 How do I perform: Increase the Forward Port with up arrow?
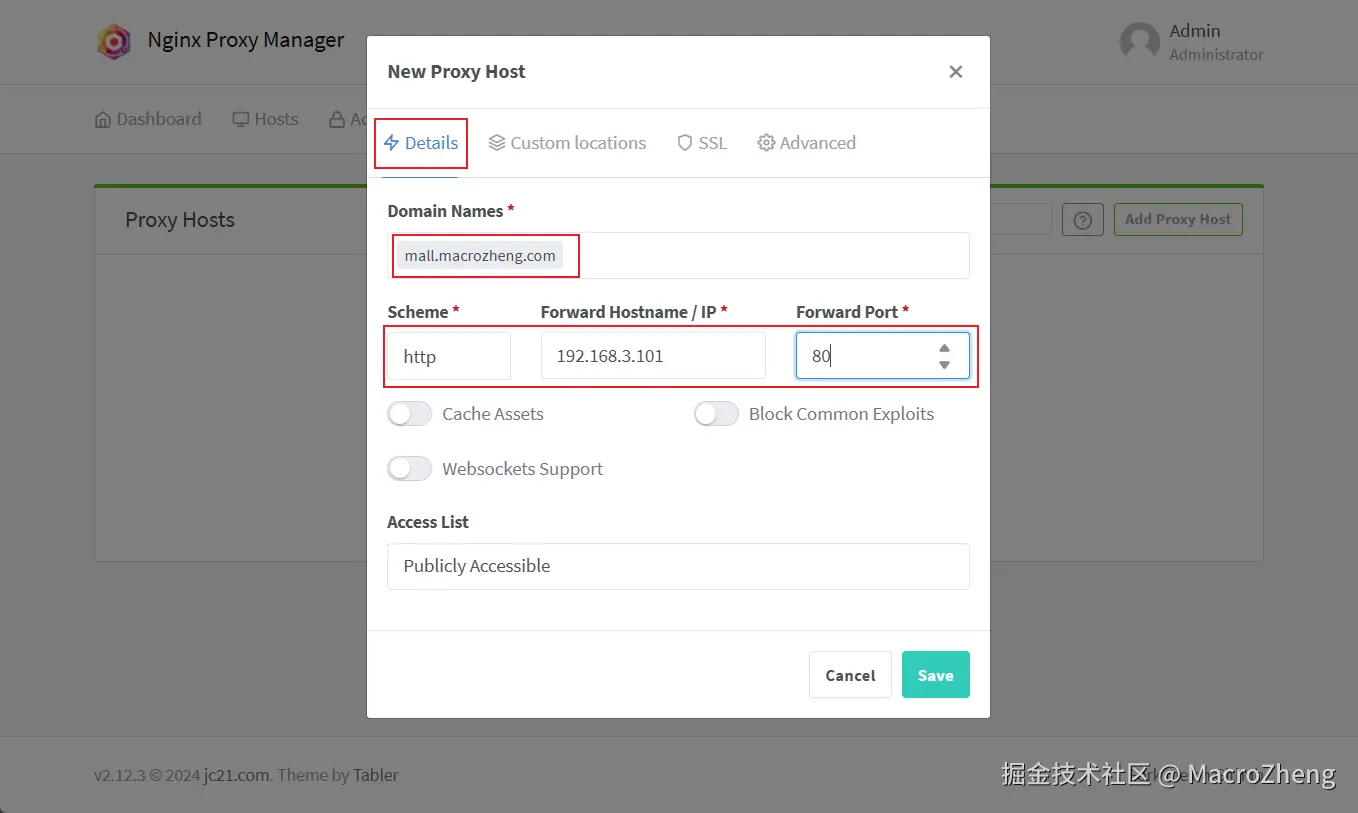(x=944, y=348)
